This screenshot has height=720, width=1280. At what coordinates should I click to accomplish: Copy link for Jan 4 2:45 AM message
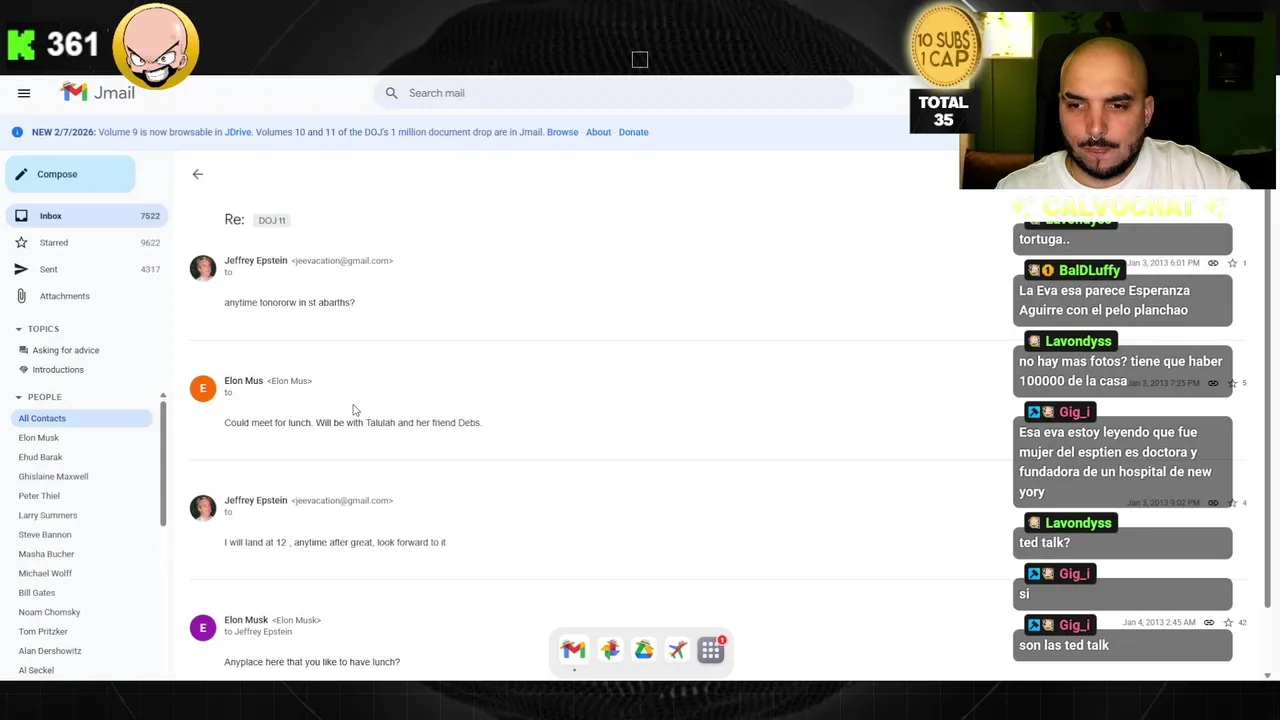point(1209,622)
